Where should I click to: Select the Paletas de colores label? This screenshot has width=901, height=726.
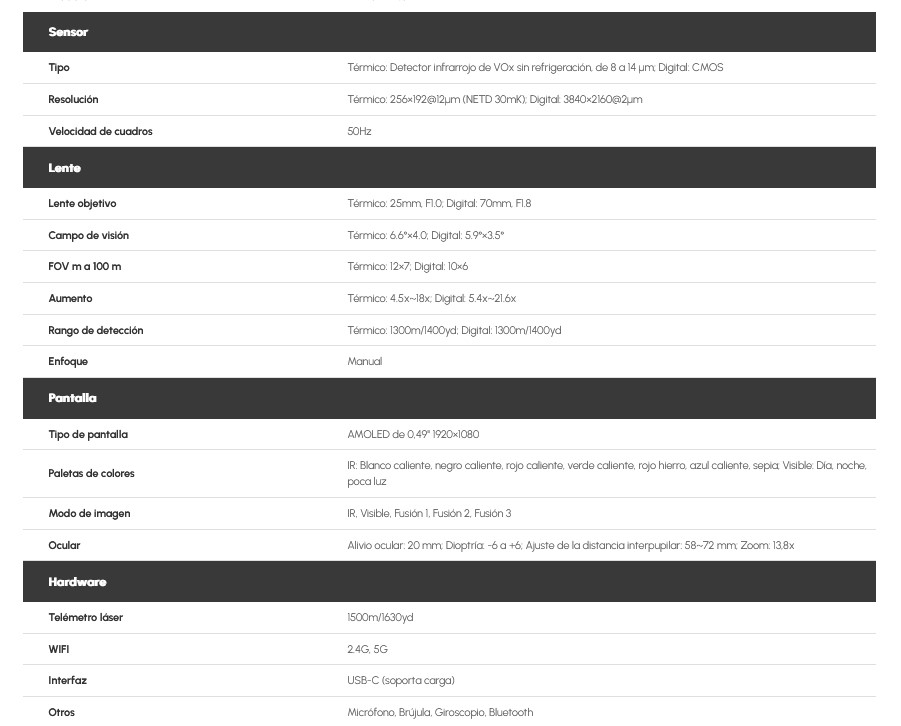point(91,474)
